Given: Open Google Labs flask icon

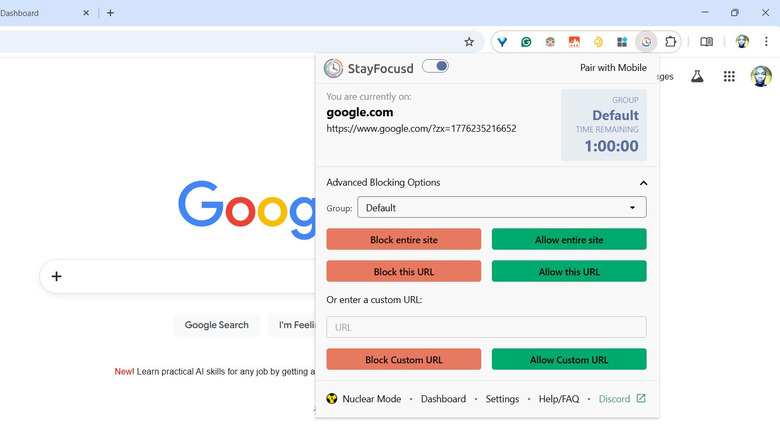Looking at the screenshot, I should pos(697,76).
